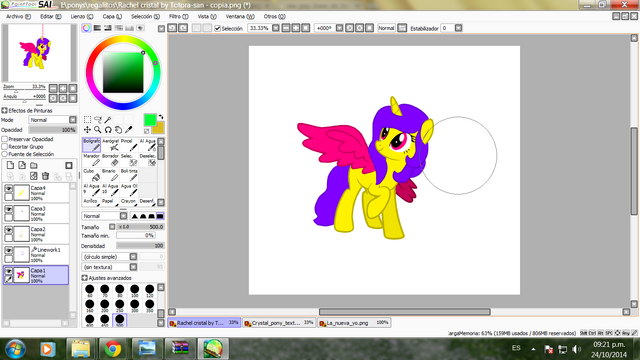Toggle Recortar Grupo checkbox

click(x=5, y=147)
